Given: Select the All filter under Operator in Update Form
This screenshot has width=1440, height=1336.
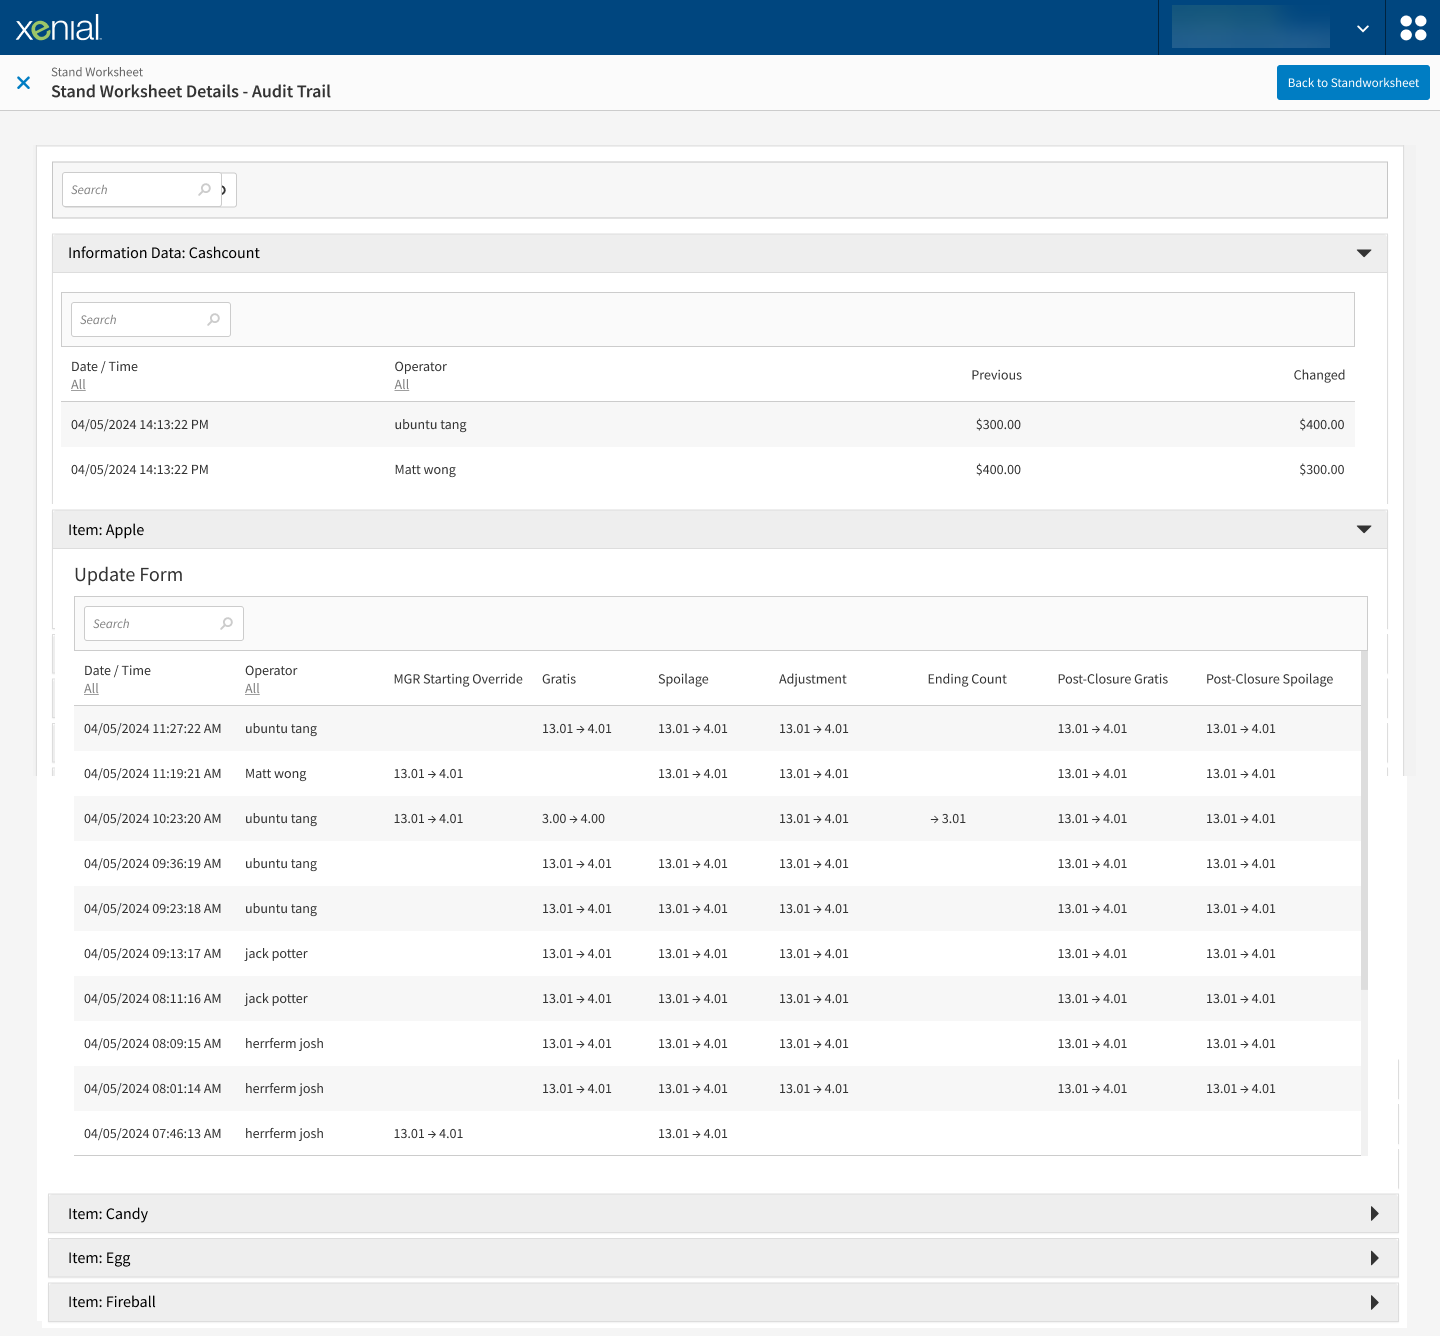Looking at the screenshot, I should coord(252,689).
